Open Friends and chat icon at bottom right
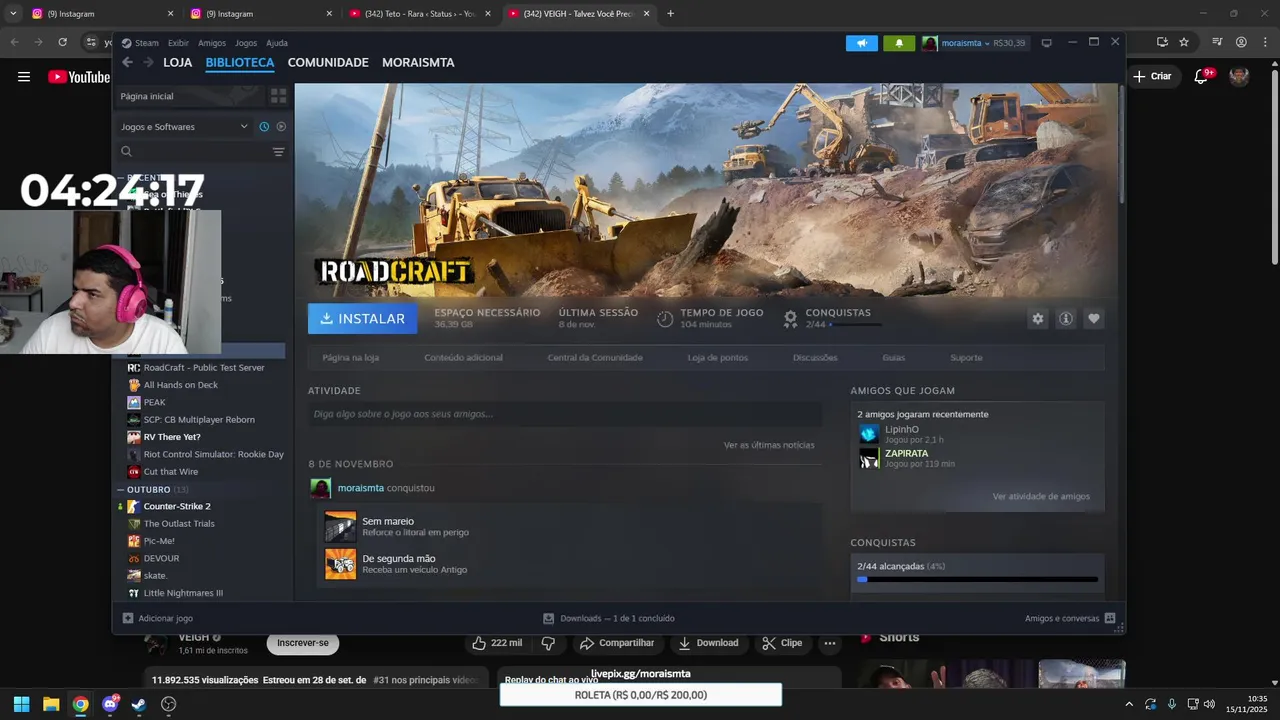1280x720 pixels. pyautogui.click(x=1110, y=618)
